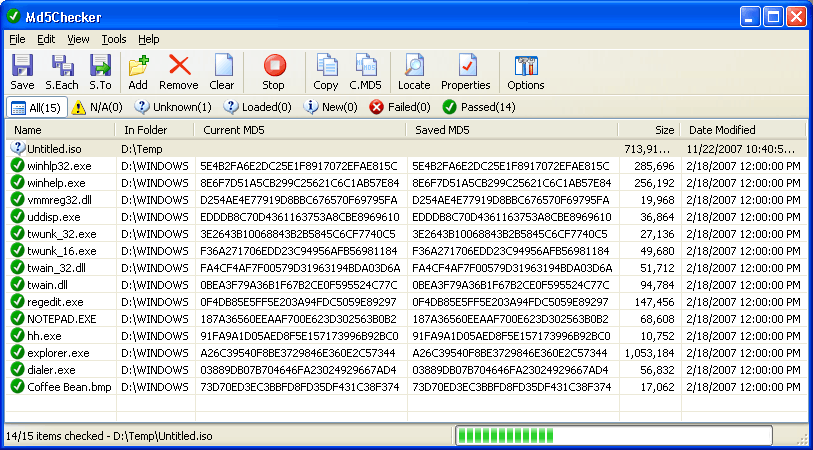Click the Locate file icon

click(x=414, y=73)
